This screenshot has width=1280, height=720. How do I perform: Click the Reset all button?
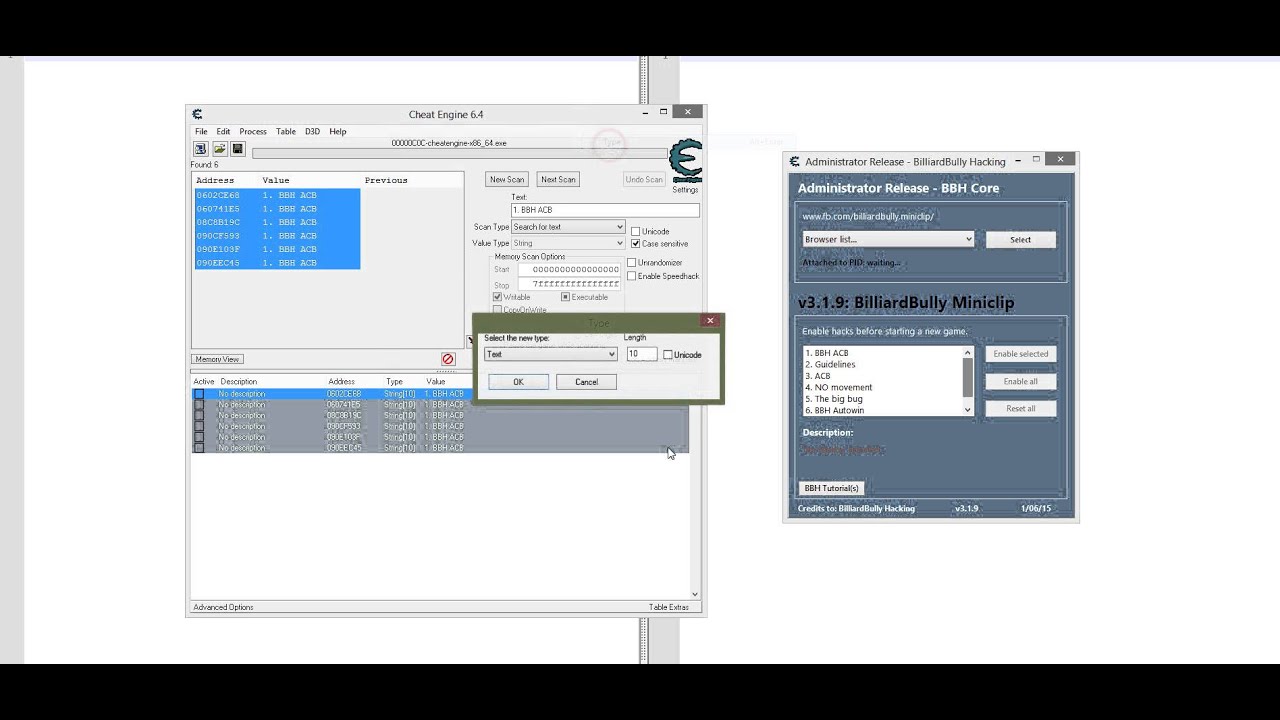pos(1020,408)
